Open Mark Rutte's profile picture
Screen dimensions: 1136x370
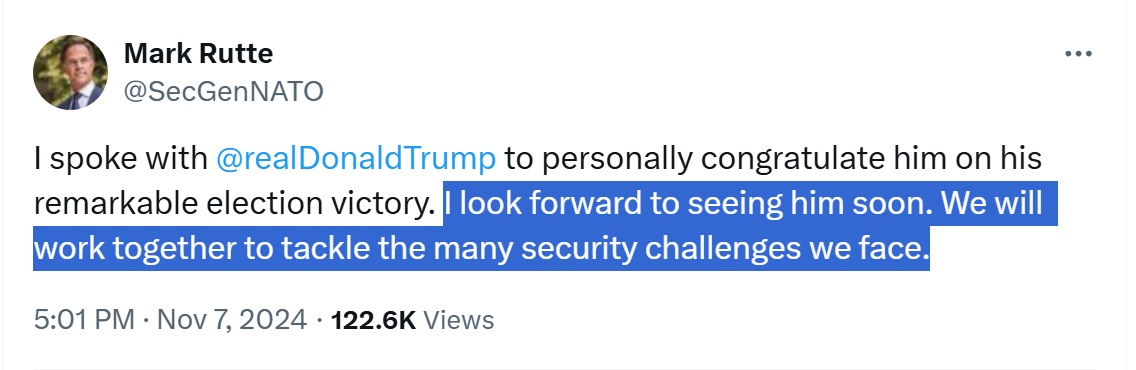(70, 72)
